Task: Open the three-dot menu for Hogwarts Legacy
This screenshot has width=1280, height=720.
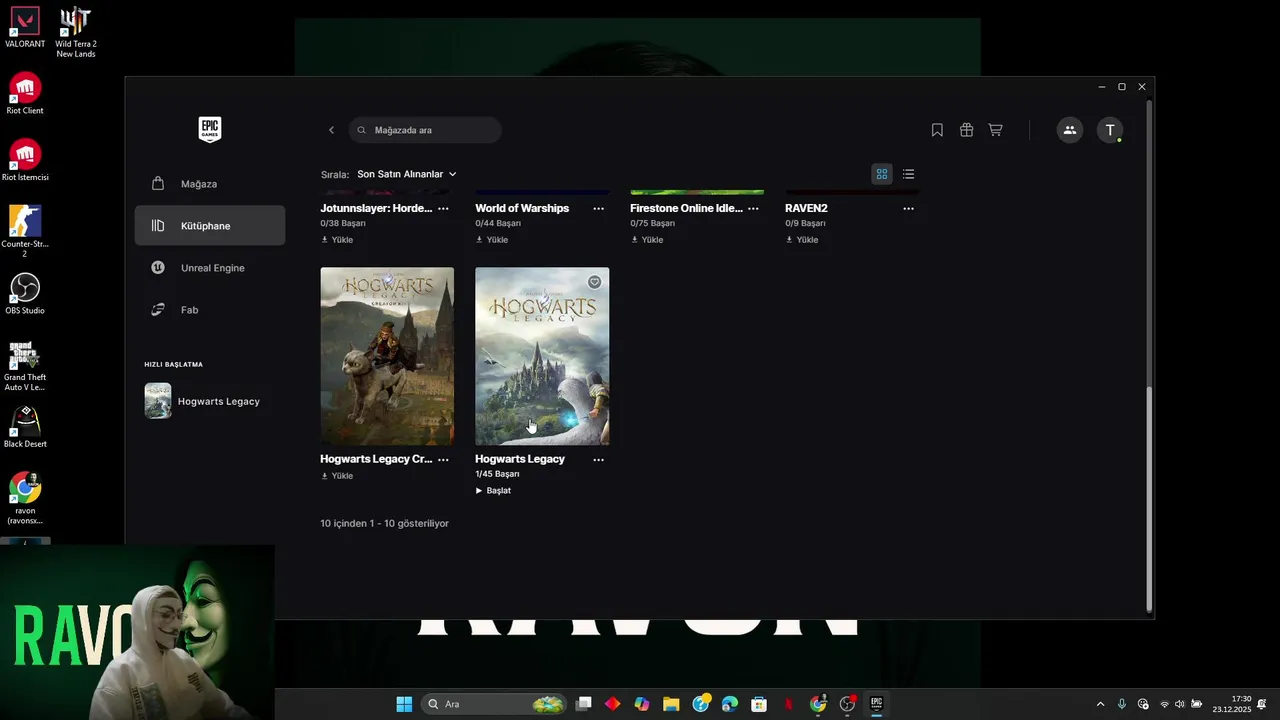Action: click(x=598, y=460)
